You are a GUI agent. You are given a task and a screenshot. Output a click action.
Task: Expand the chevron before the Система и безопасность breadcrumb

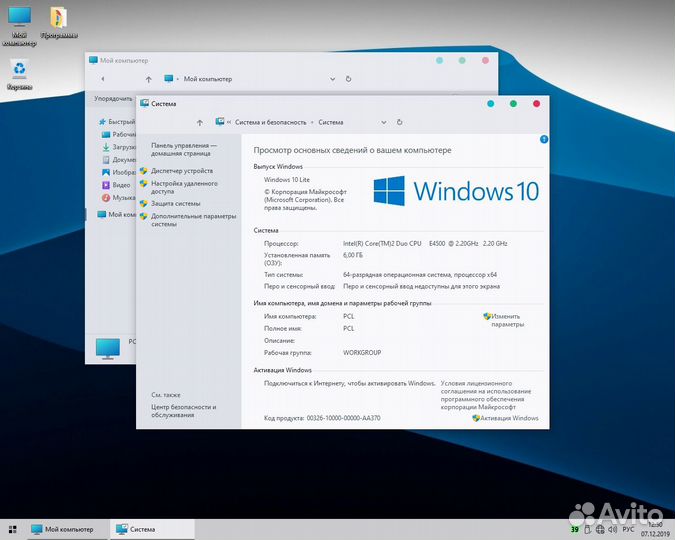[x=229, y=123]
